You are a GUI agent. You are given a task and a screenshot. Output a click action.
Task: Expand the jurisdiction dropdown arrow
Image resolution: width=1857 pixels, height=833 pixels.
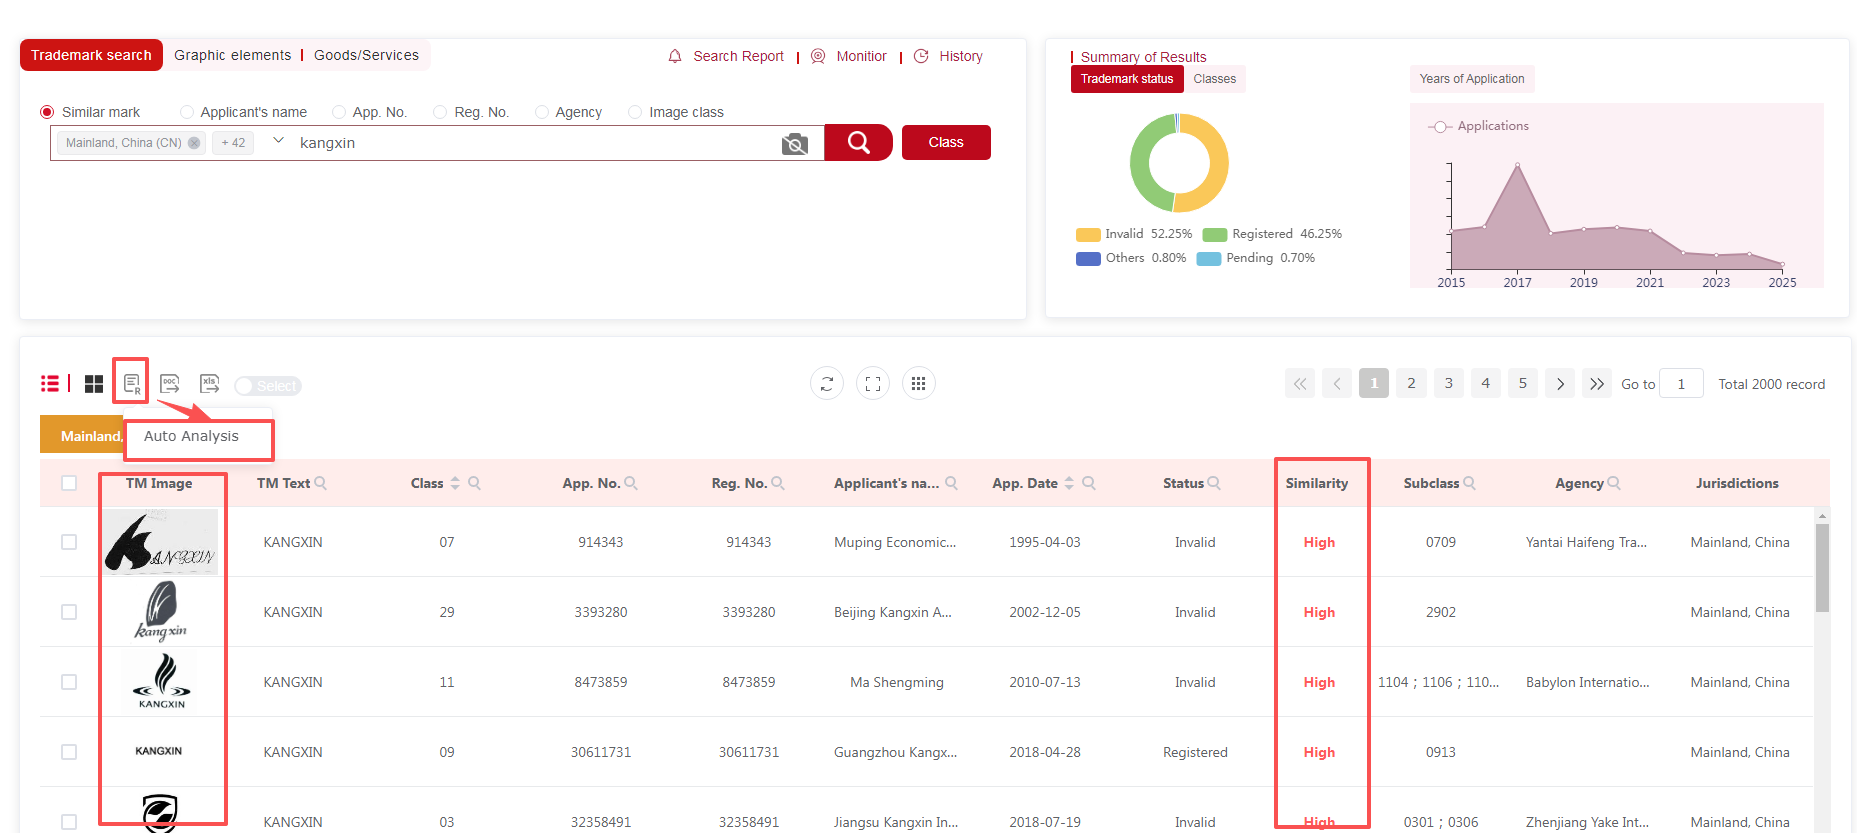(x=278, y=142)
